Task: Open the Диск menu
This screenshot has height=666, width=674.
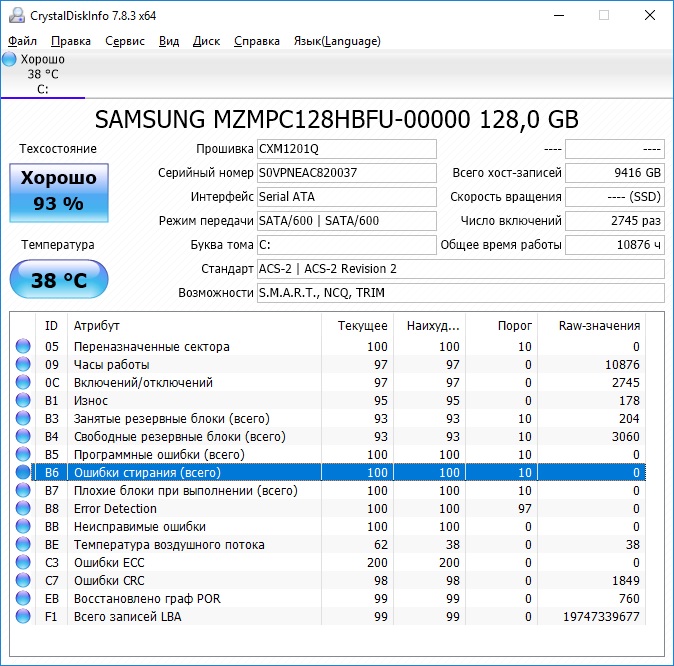Action: point(206,41)
